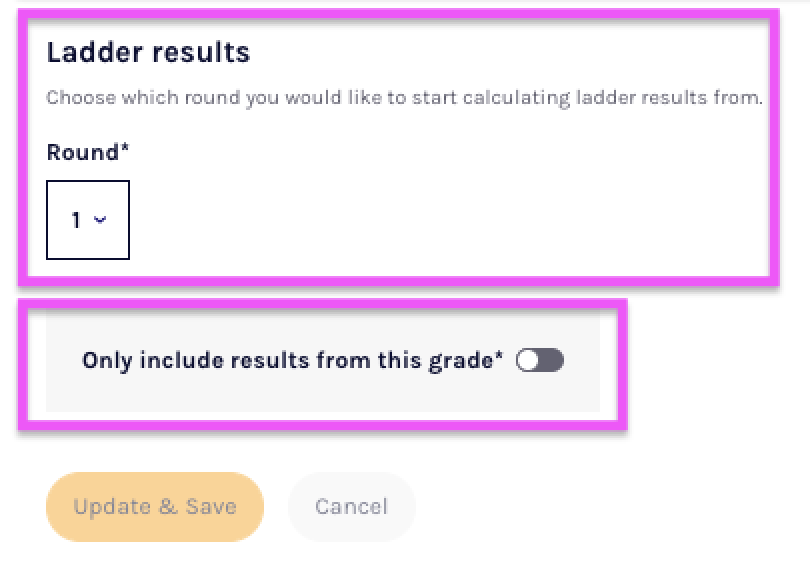Image resolution: width=810 pixels, height=572 pixels.
Task: Click the 'Only include results from this grade' label
Action: [x=292, y=360]
